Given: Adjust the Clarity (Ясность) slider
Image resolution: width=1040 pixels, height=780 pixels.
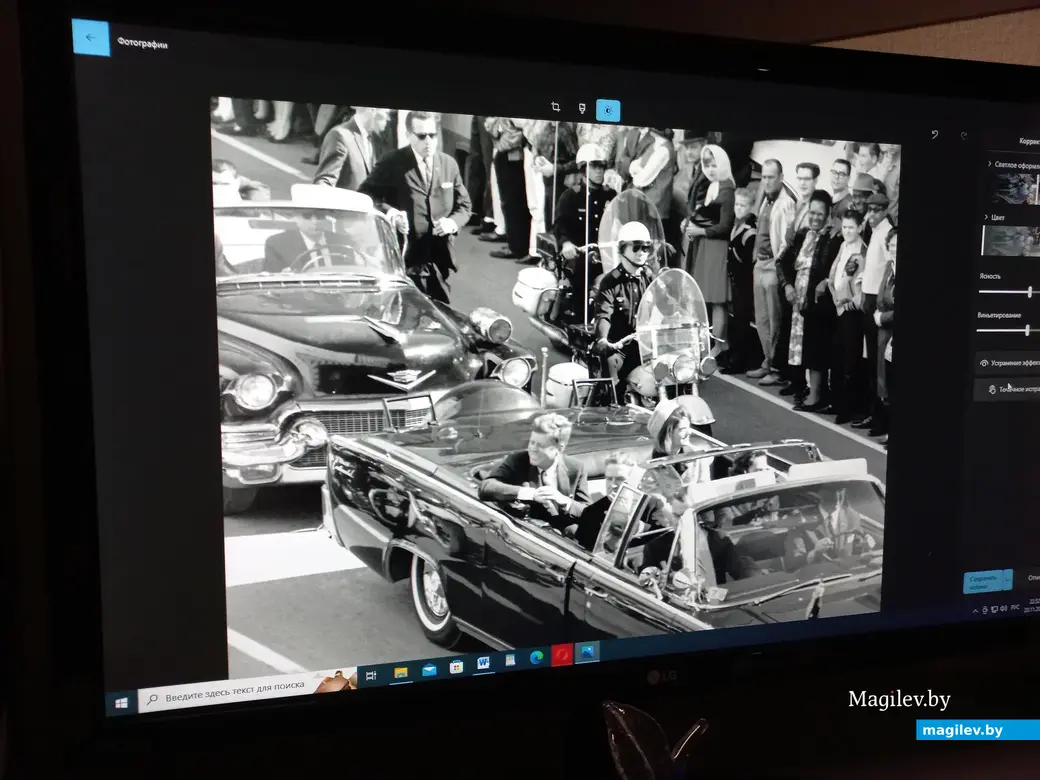Looking at the screenshot, I should pyautogui.click(x=1029, y=292).
